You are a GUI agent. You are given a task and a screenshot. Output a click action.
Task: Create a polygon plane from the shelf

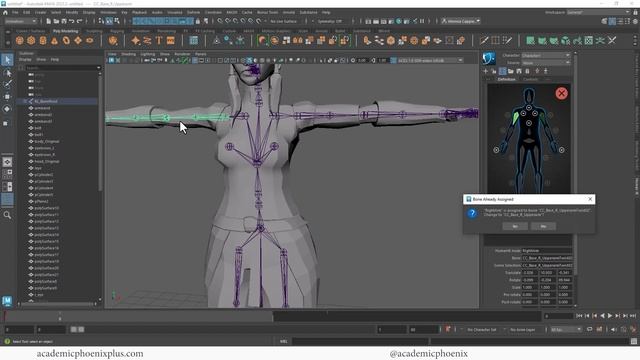pyautogui.click(x=78, y=40)
